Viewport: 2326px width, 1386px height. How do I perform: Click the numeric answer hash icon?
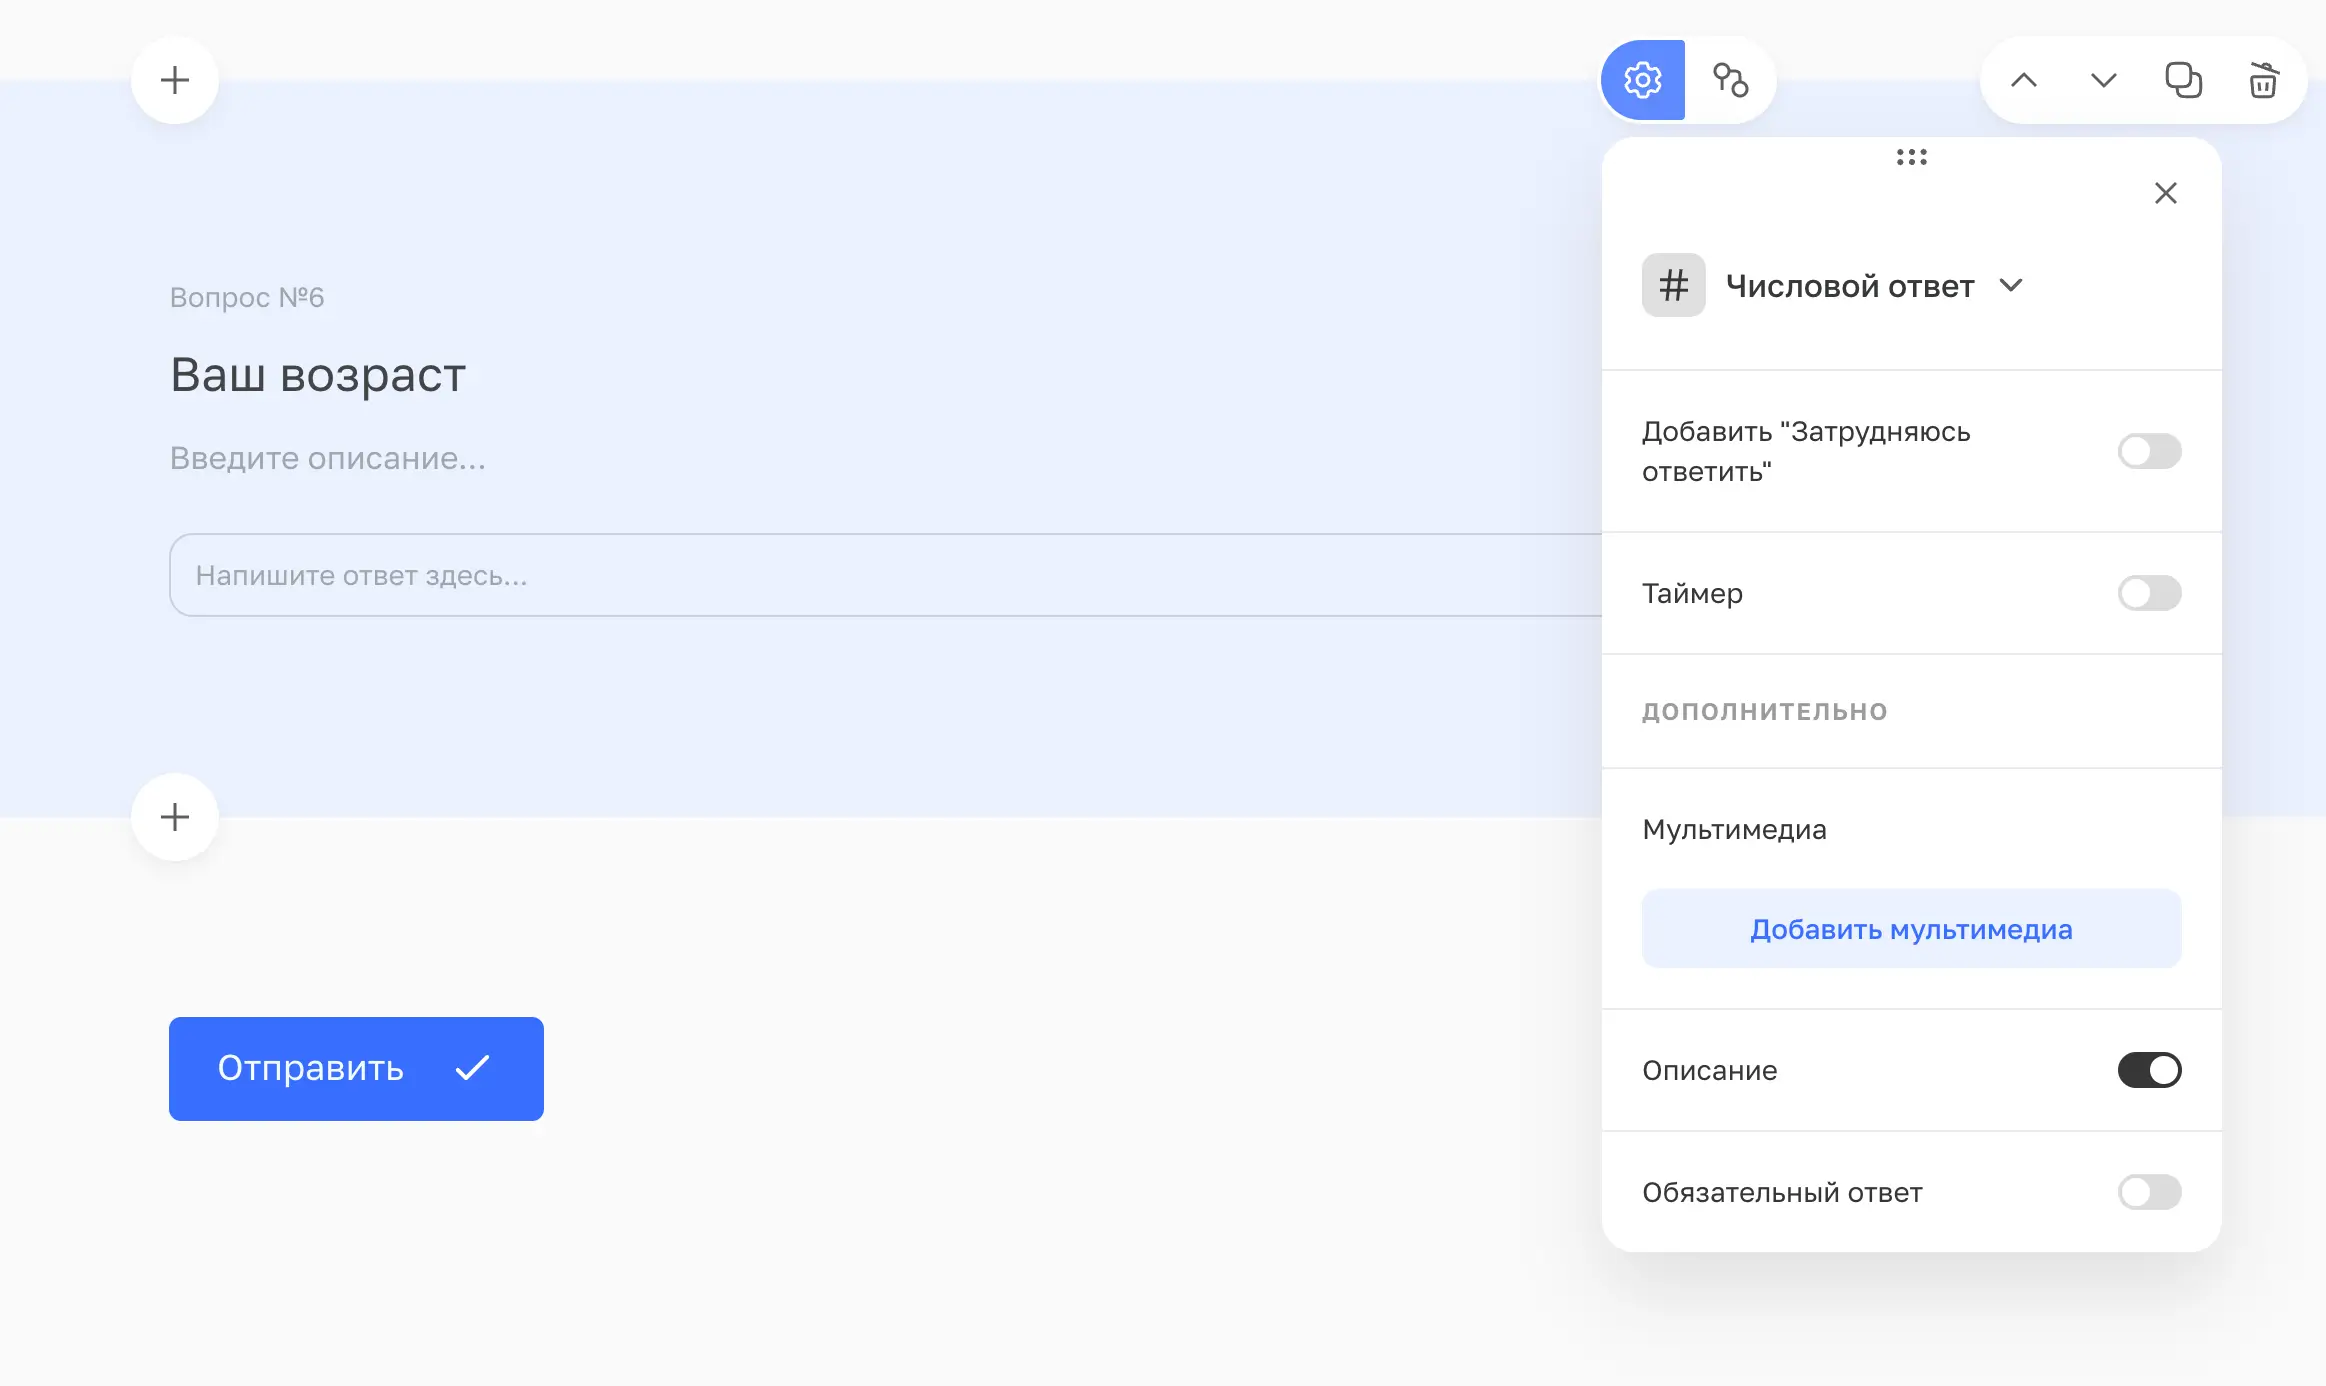coord(1673,285)
